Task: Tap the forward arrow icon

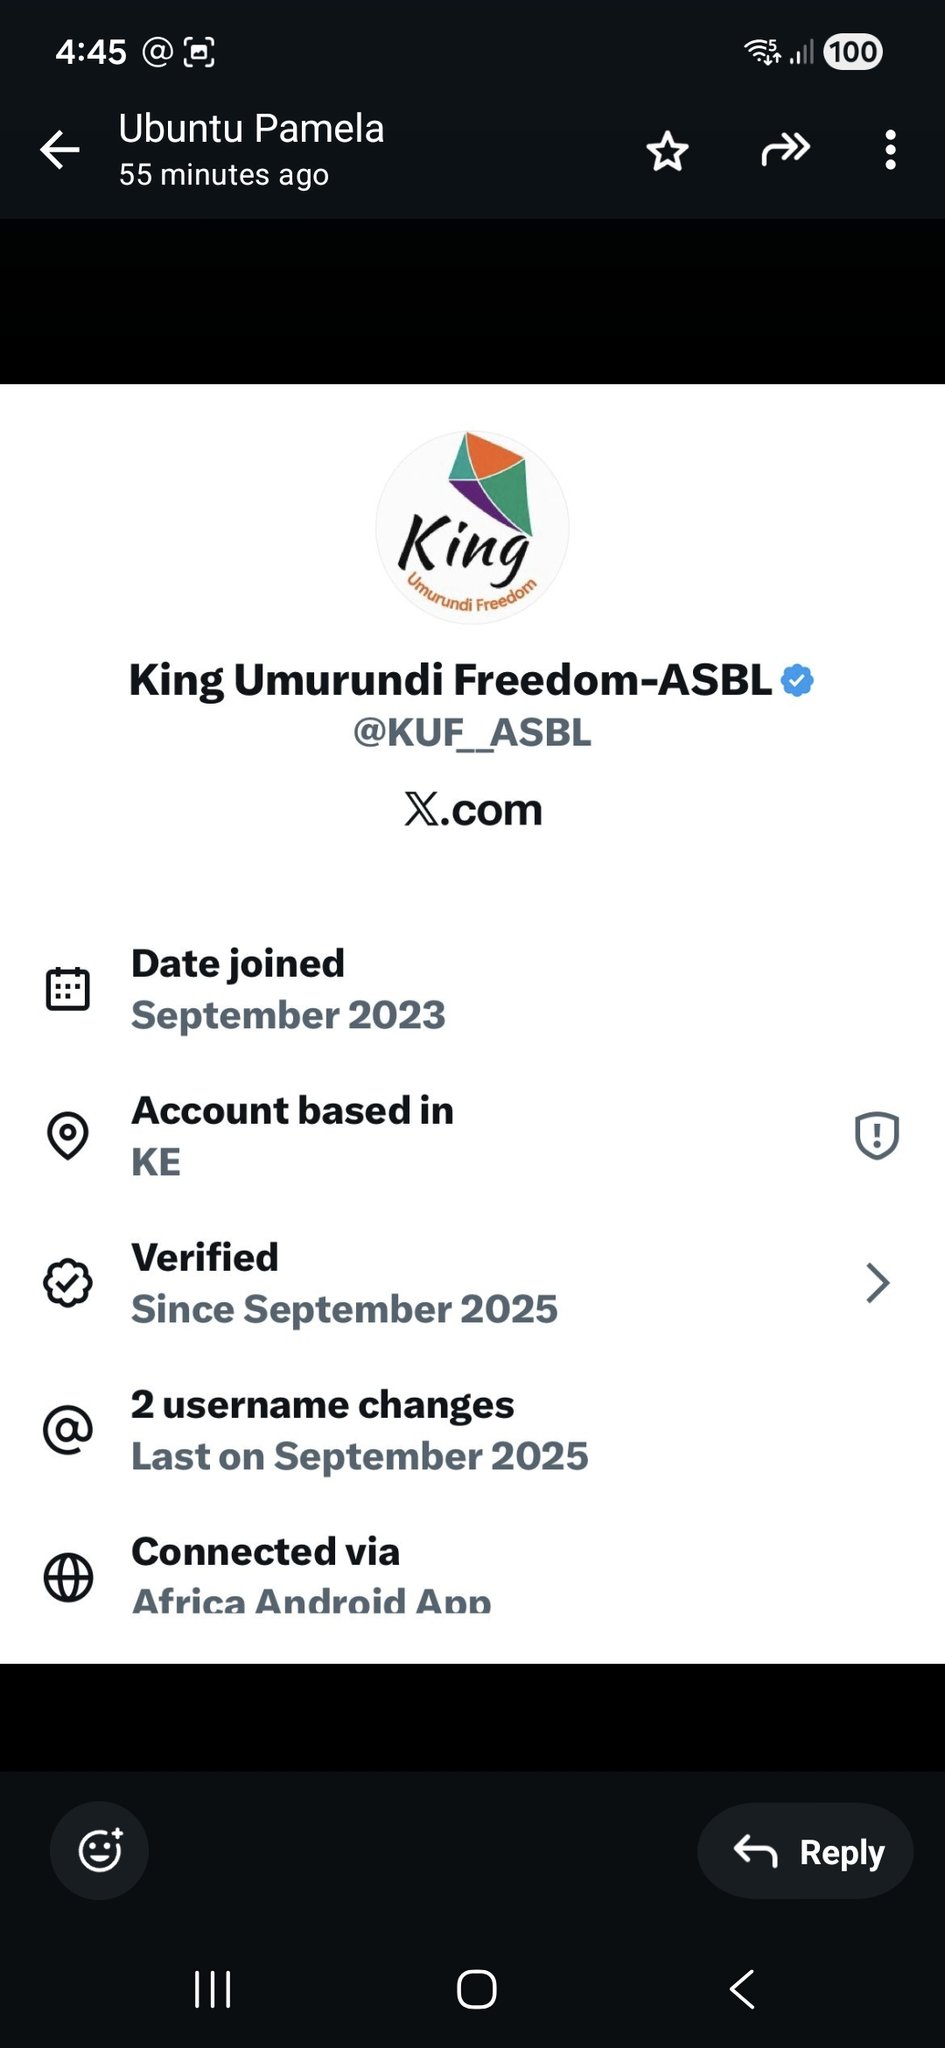Action: [785, 150]
